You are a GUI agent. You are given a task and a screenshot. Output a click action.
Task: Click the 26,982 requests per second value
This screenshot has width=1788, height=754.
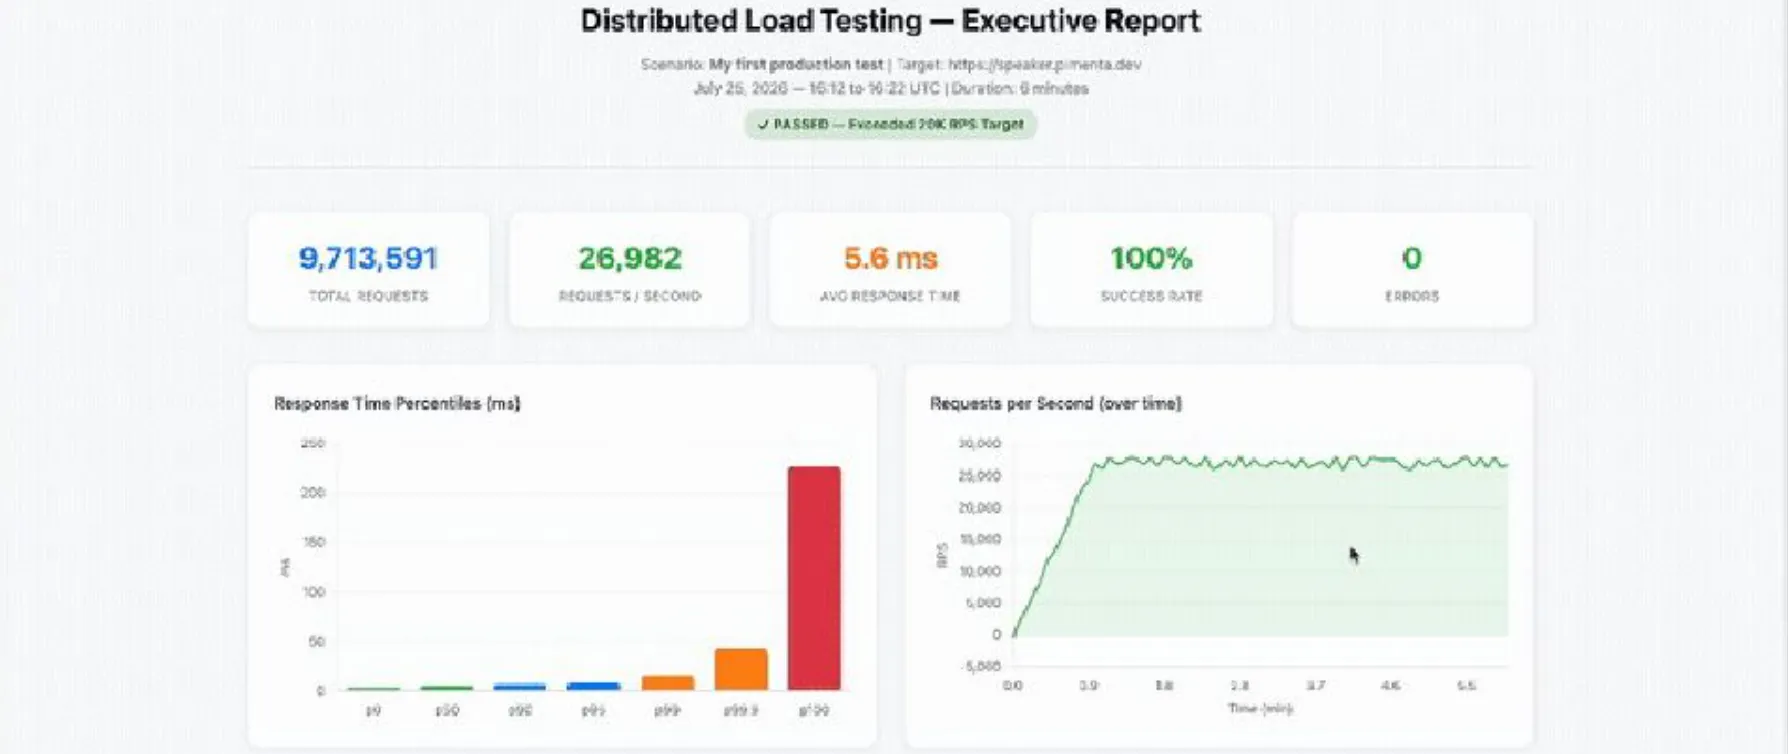630,258
